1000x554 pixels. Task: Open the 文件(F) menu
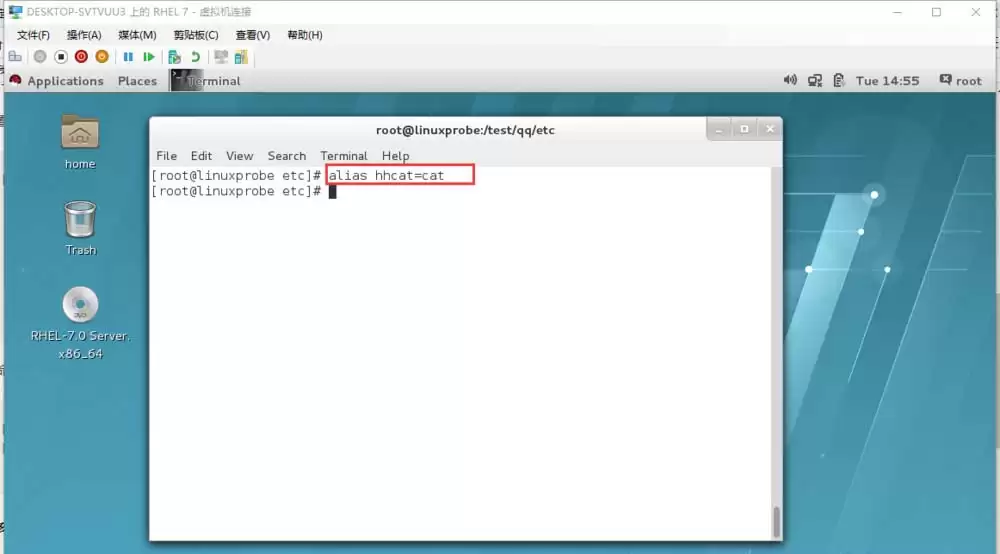pos(33,35)
